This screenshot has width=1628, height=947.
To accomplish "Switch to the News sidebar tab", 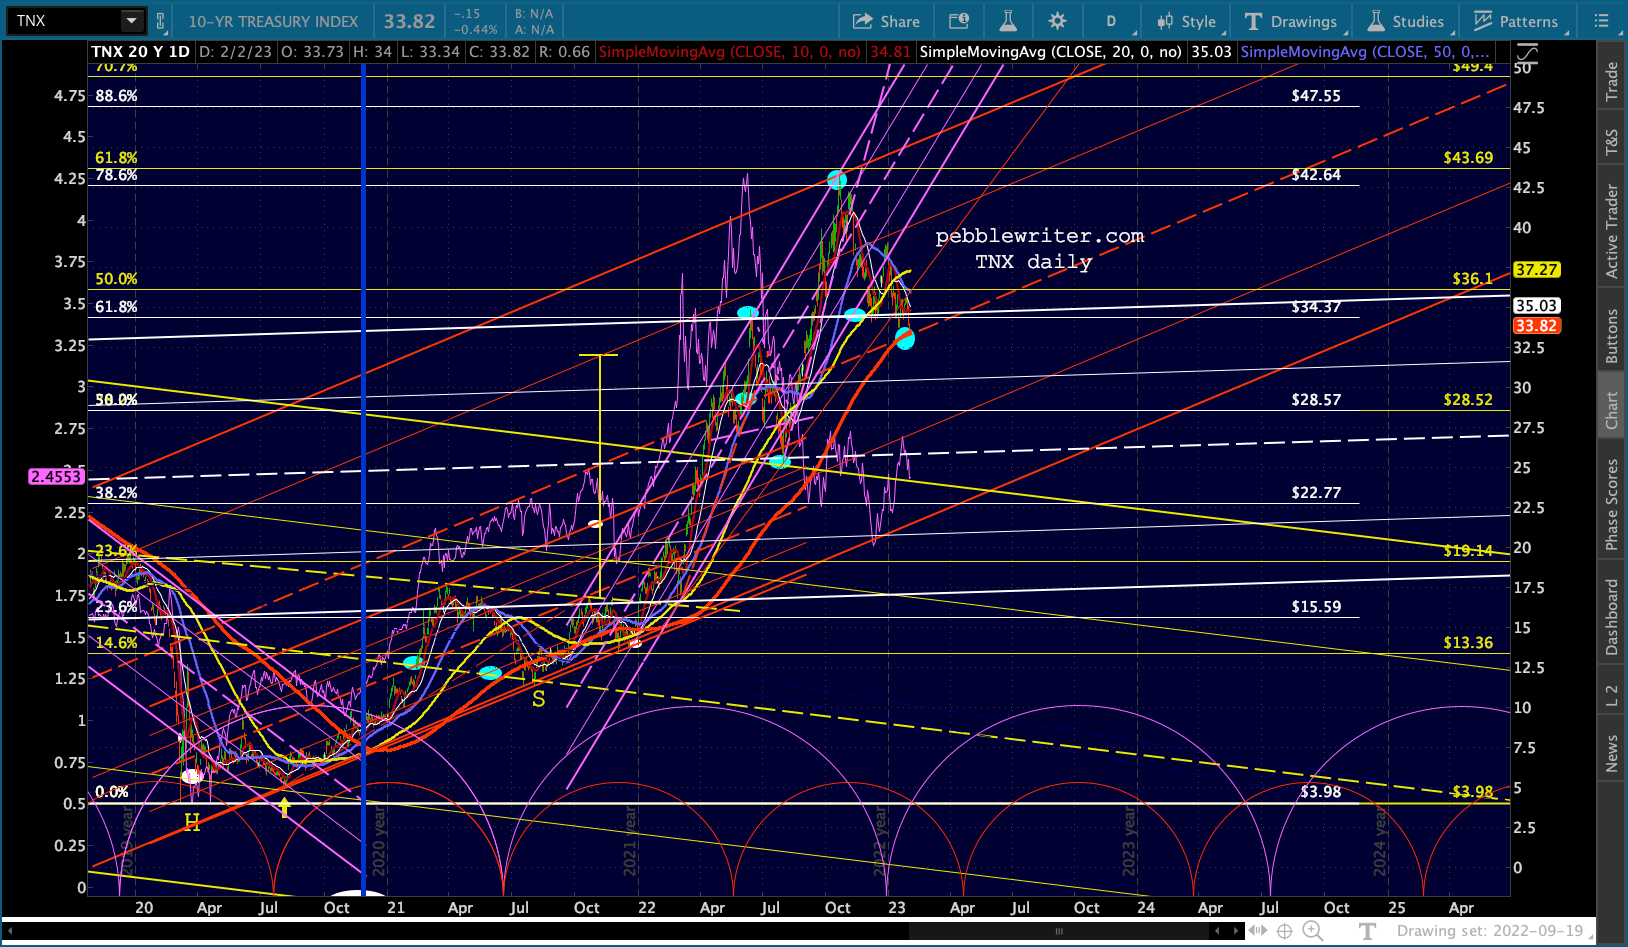I will point(1611,753).
